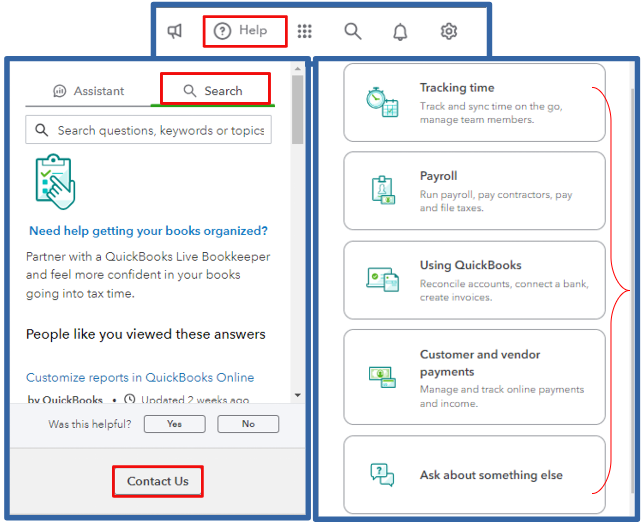Click the Search questions, keywords or topics field

[x=148, y=130]
